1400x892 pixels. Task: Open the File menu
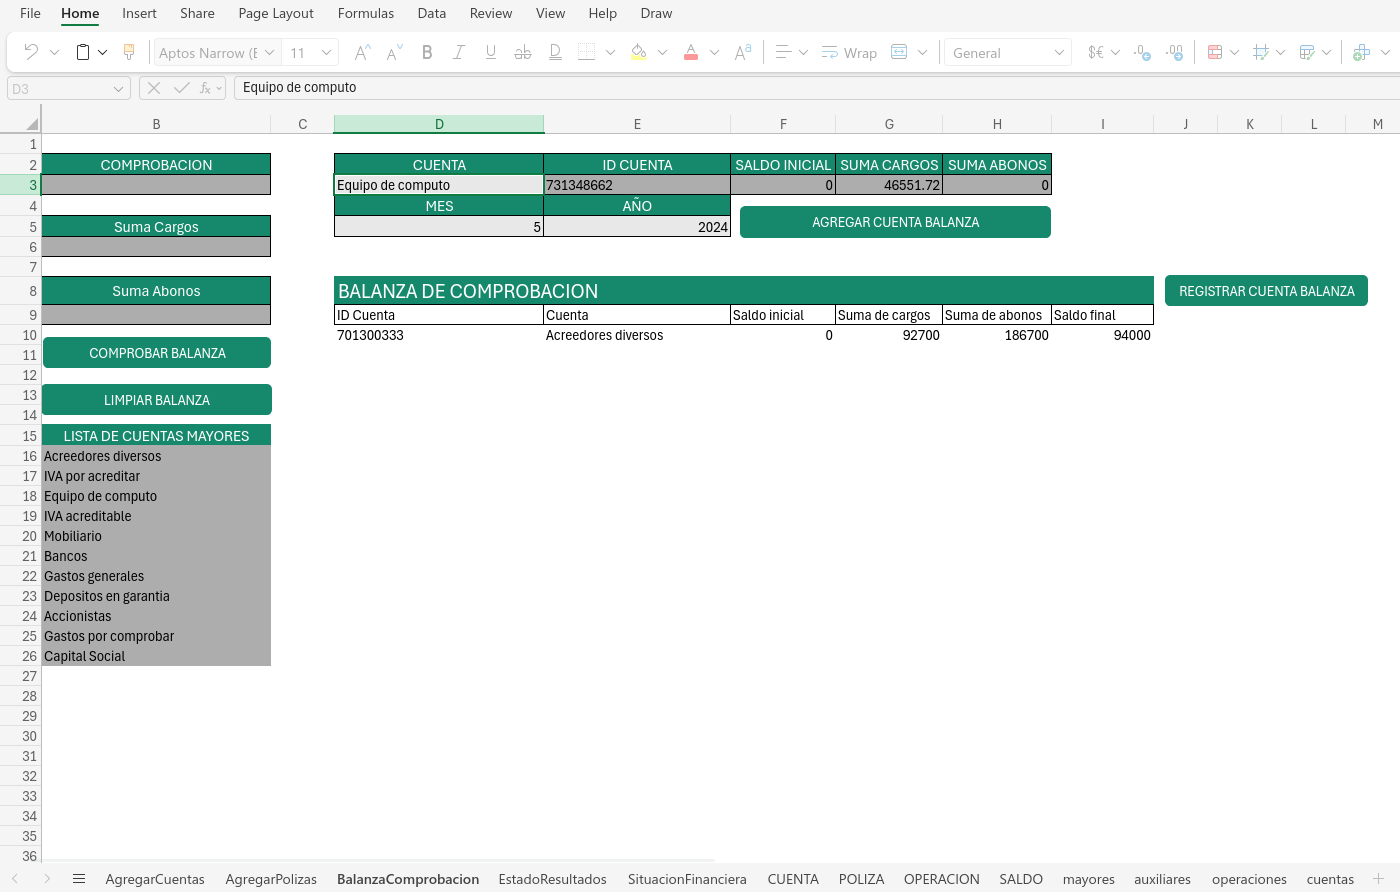31,13
